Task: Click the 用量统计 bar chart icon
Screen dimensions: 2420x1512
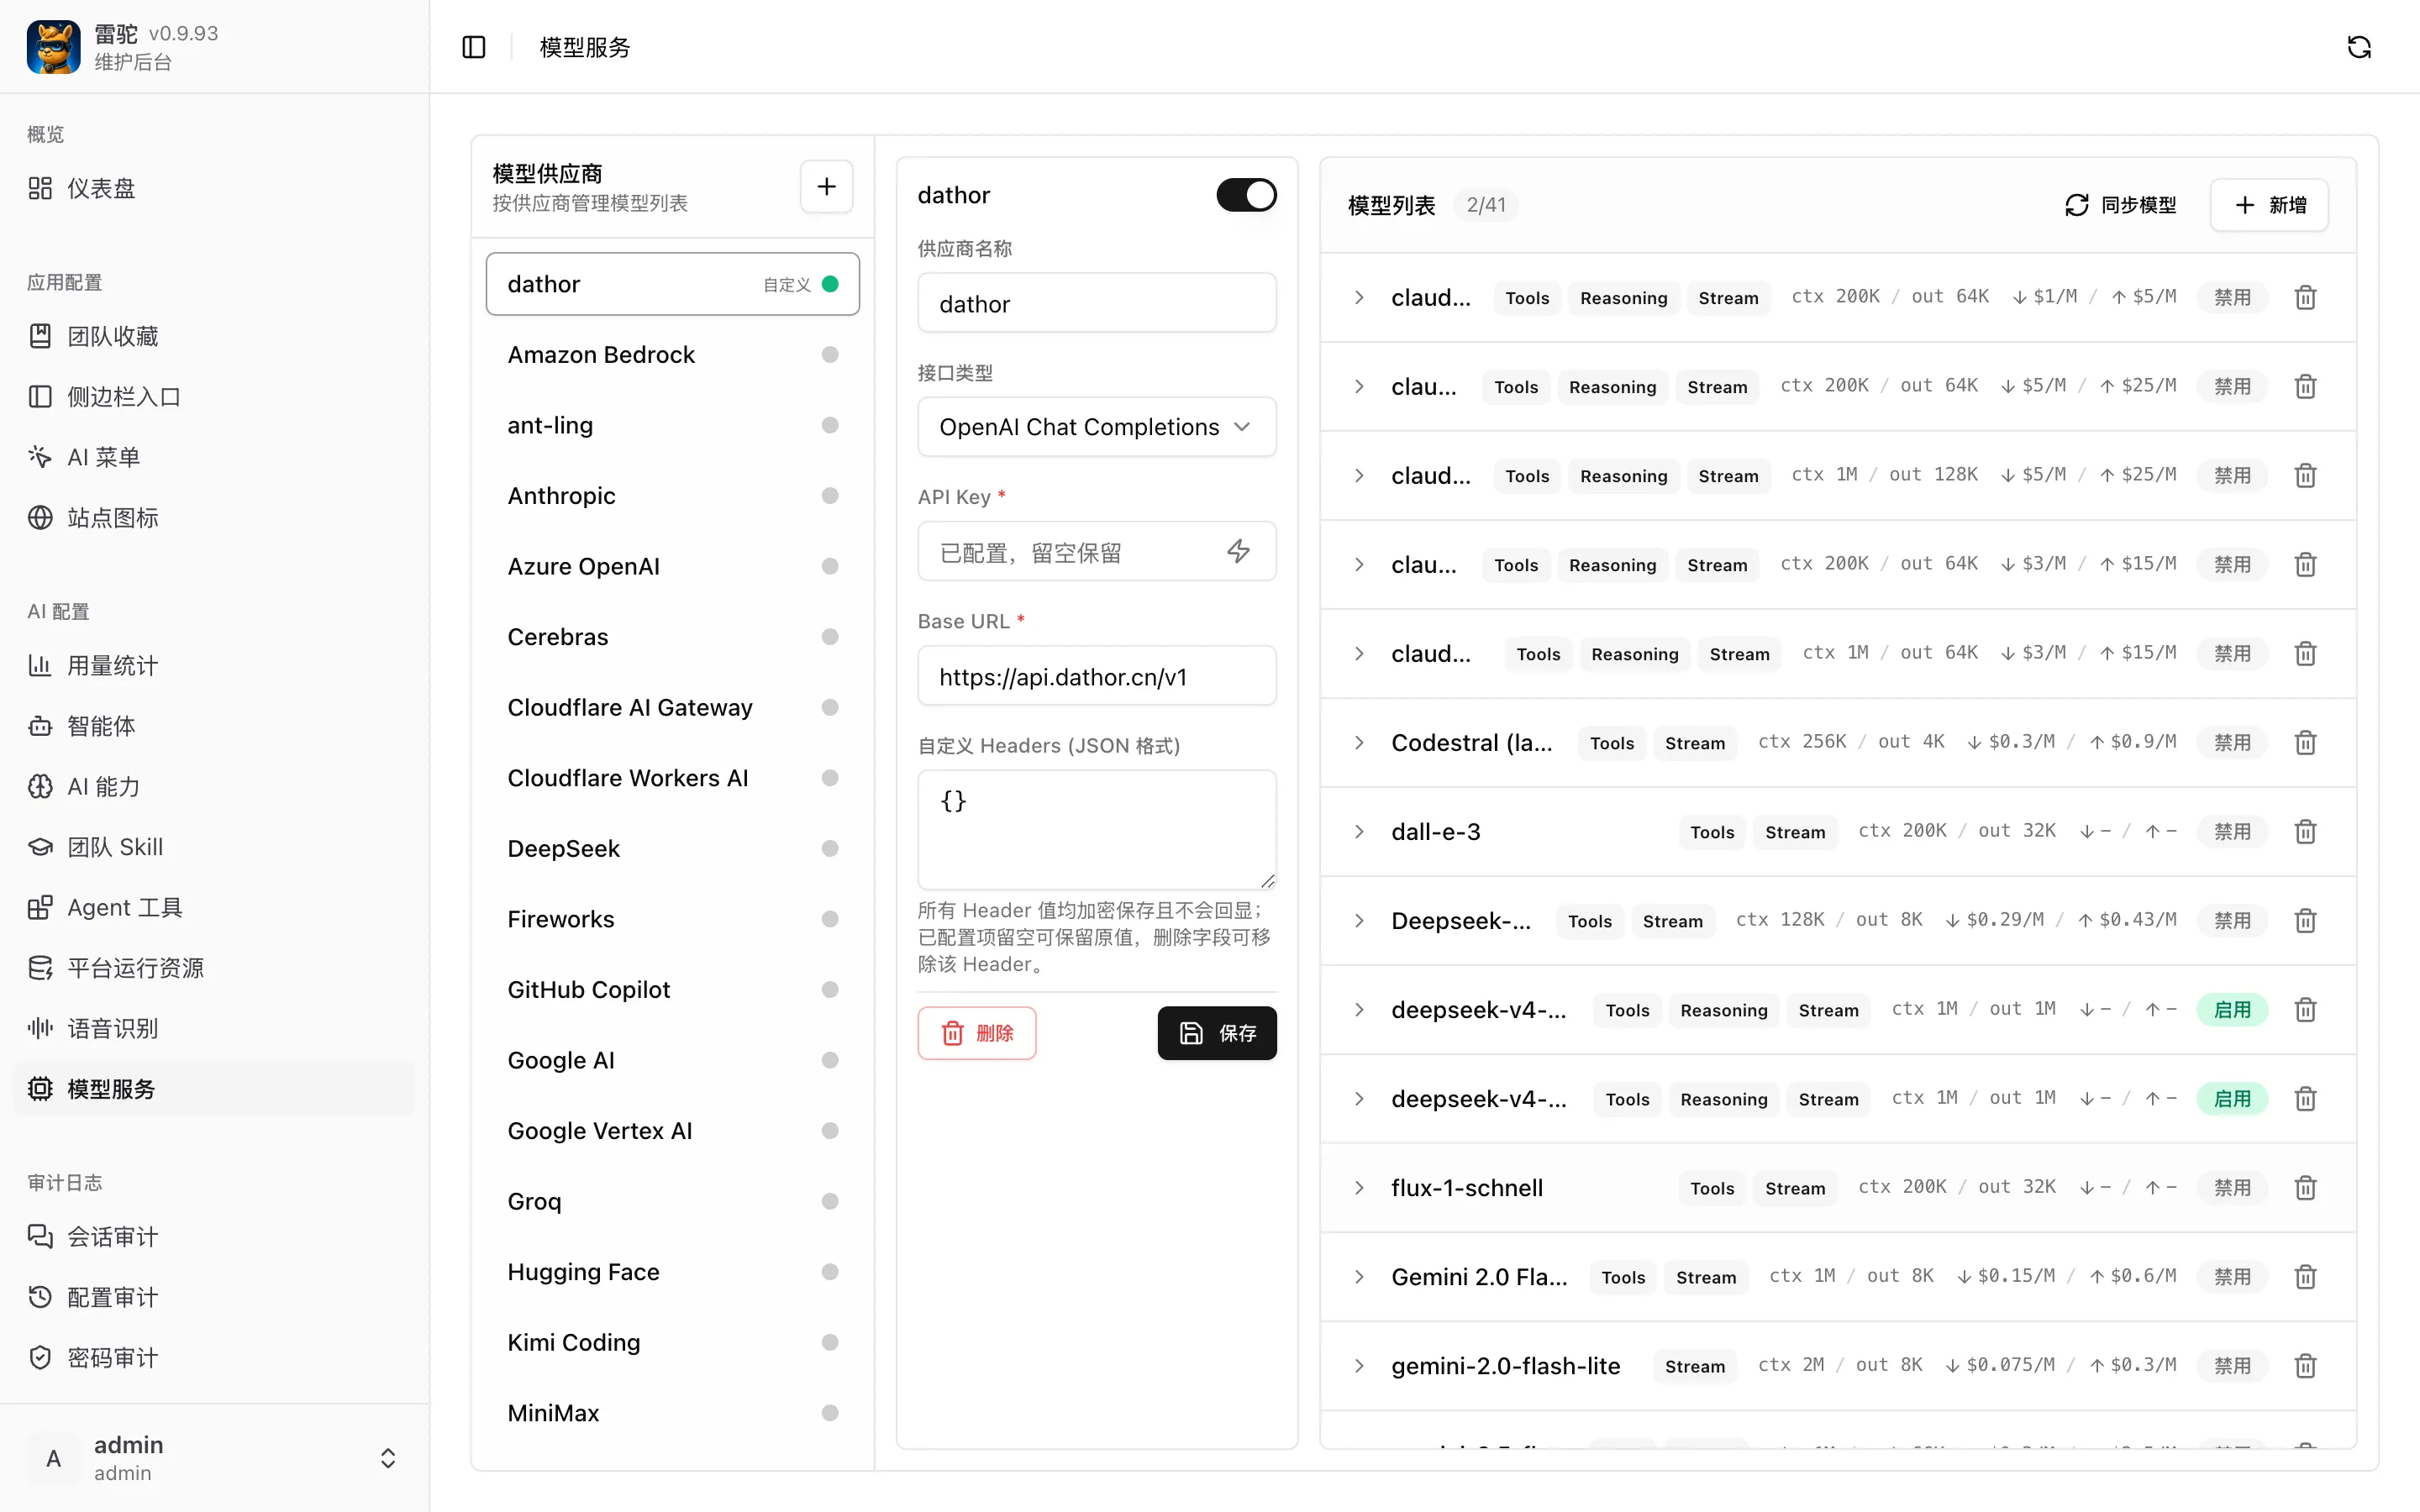Action: 40,666
